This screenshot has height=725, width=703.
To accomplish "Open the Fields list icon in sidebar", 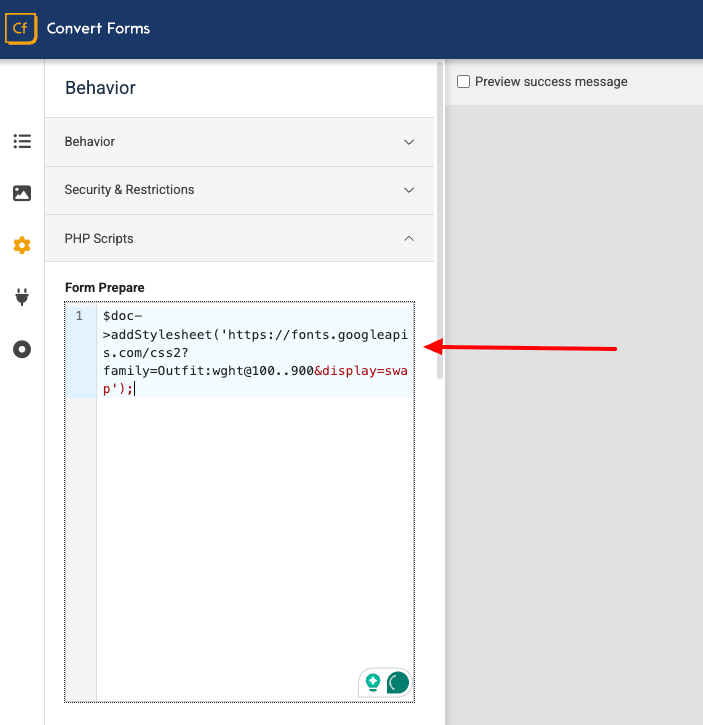I will pos(22,141).
